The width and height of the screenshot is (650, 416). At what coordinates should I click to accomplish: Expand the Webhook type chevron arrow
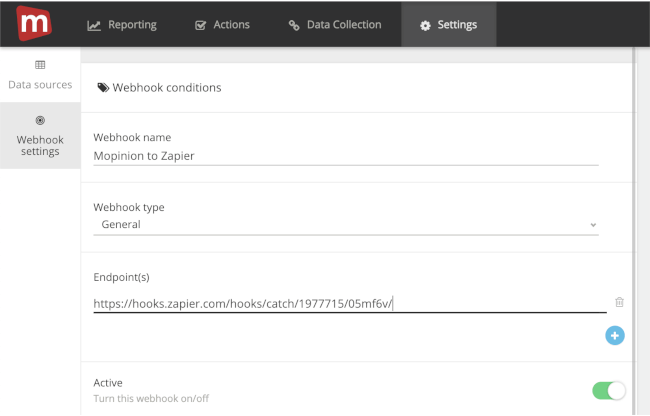(x=593, y=225)
